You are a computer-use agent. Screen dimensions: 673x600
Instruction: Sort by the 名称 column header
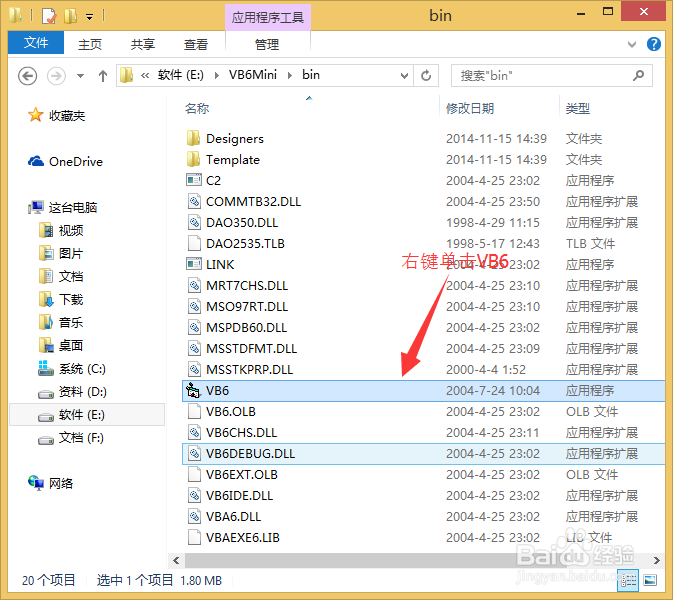[197, 109]
